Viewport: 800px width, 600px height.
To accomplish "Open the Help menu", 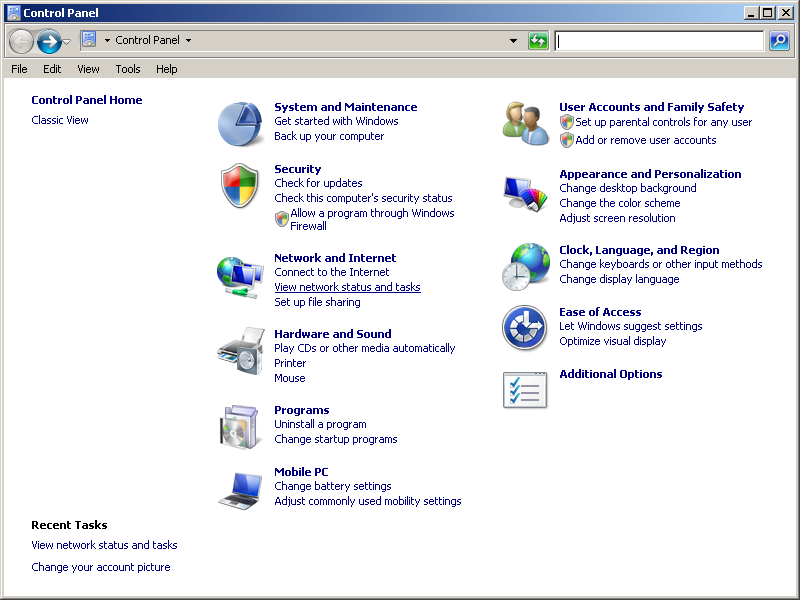I will coord(166,69).
